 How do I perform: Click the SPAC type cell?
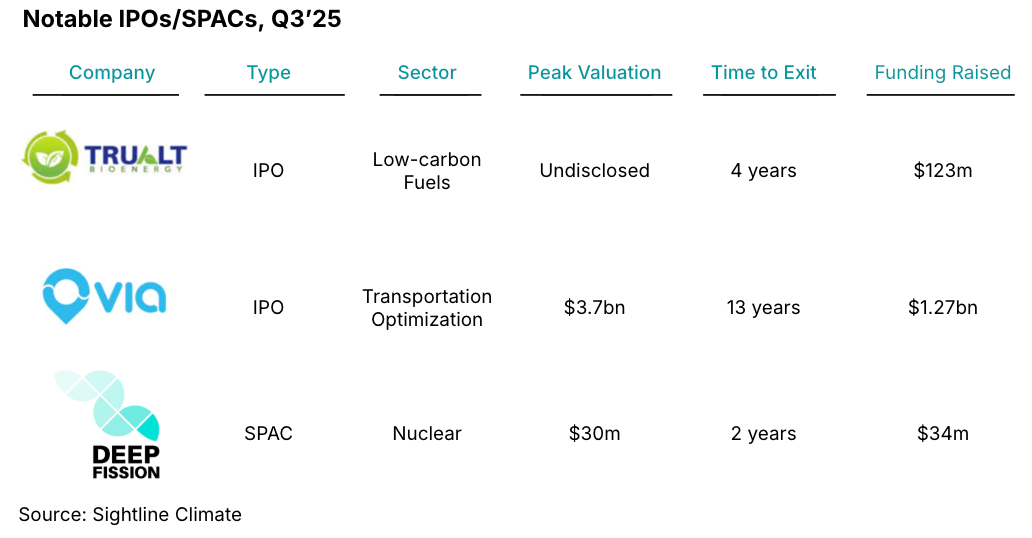pyautogui.click(x=268, y=434)
